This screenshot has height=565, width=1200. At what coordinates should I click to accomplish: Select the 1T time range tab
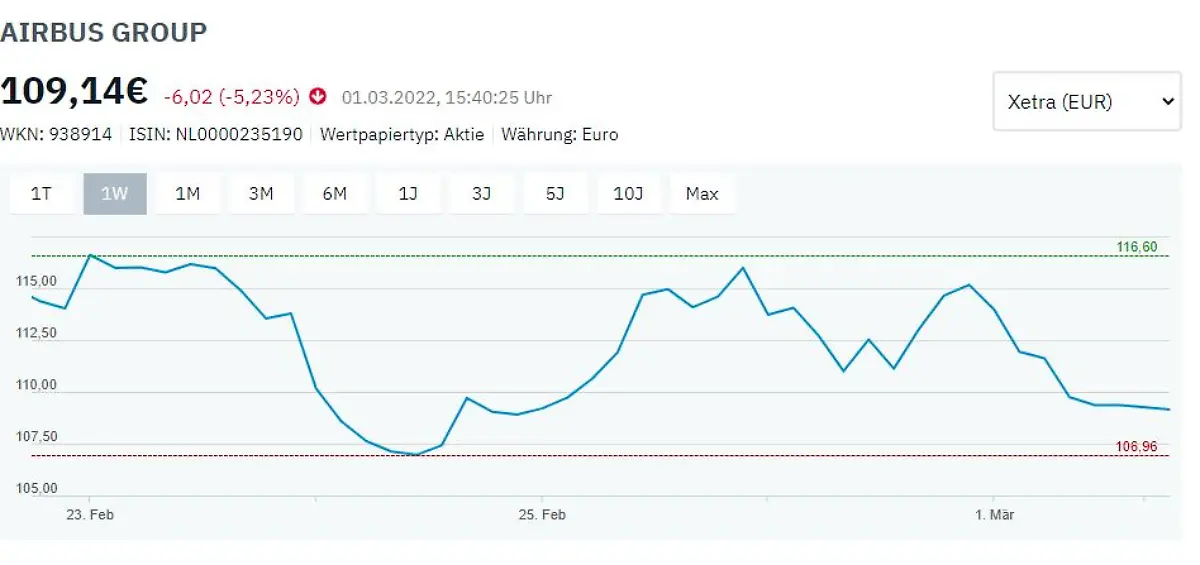tap(41, 194)
